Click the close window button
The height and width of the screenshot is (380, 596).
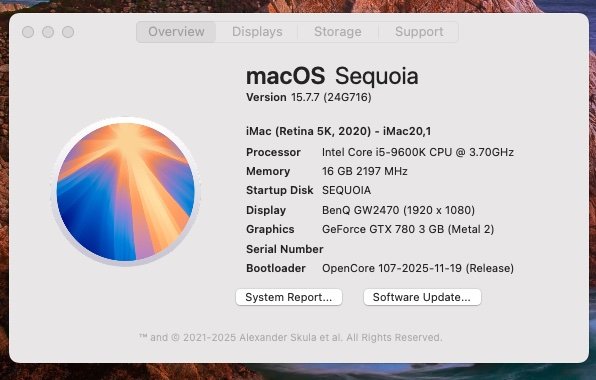click(x=28, y=32)
